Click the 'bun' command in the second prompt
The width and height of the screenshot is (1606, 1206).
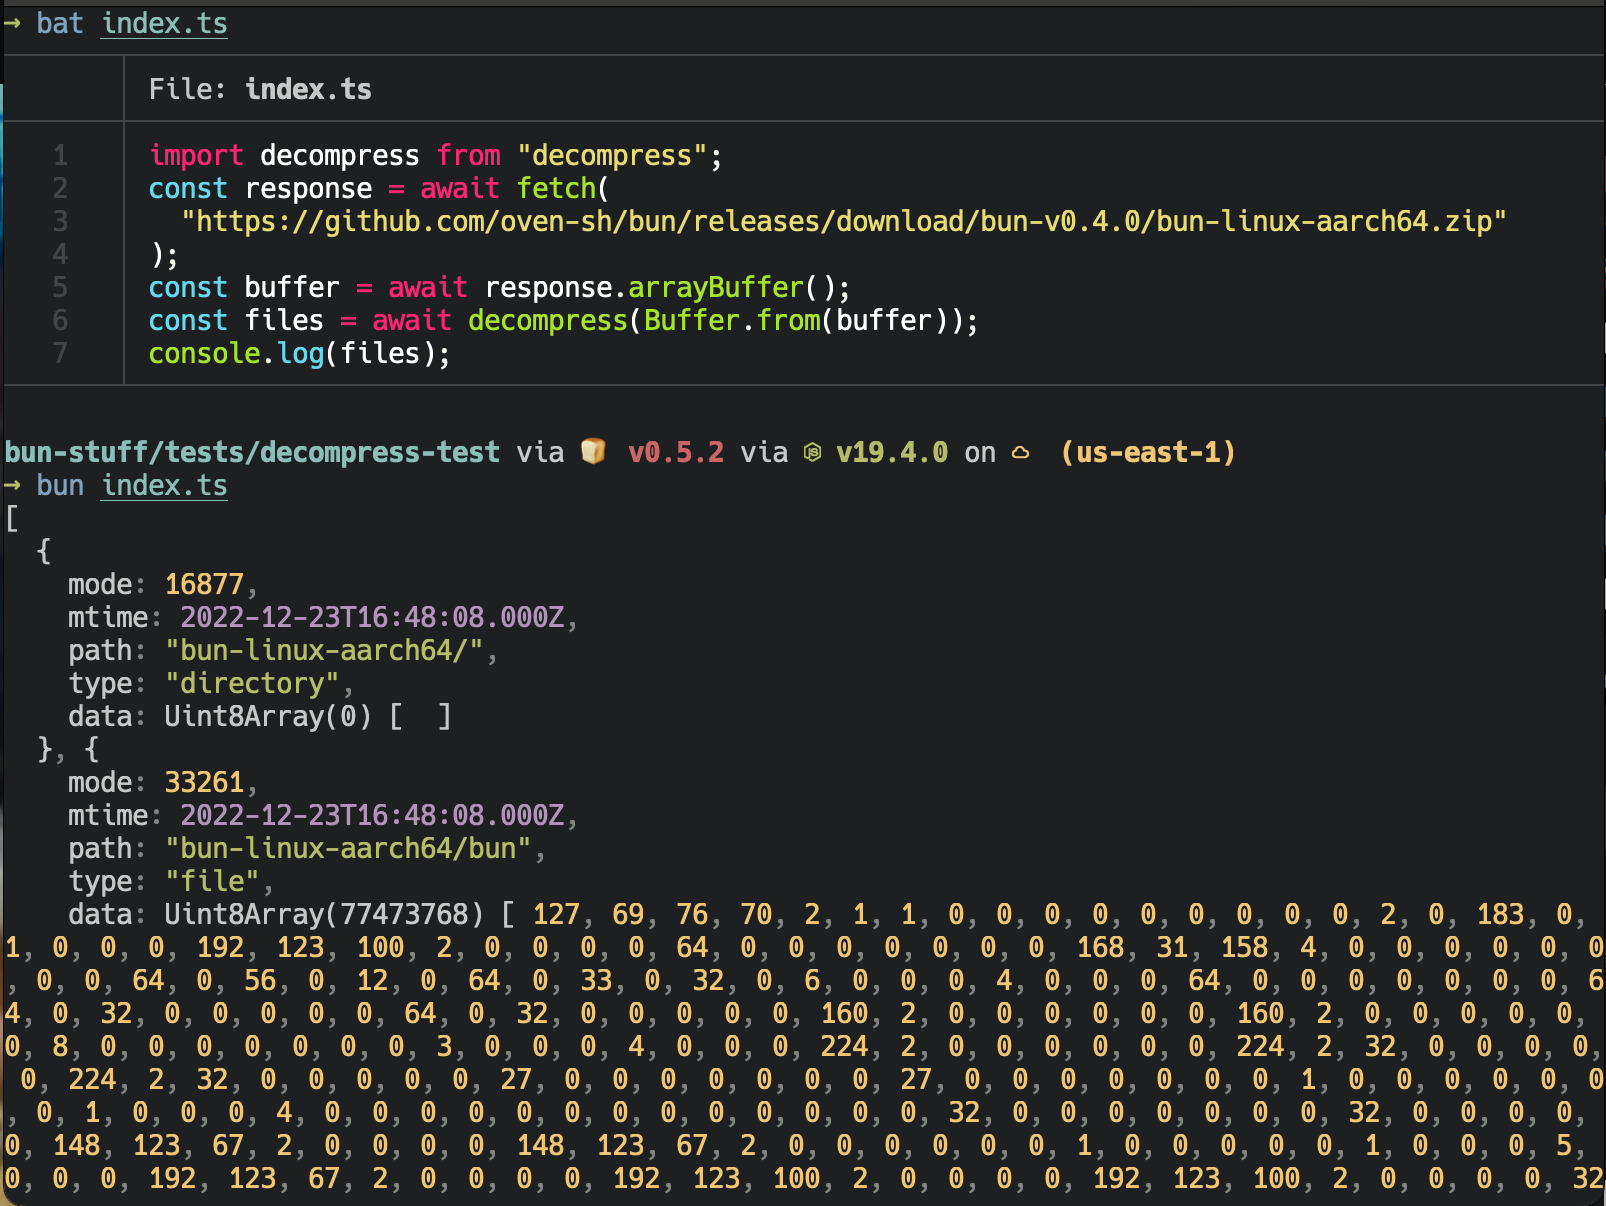pos(60,486)
